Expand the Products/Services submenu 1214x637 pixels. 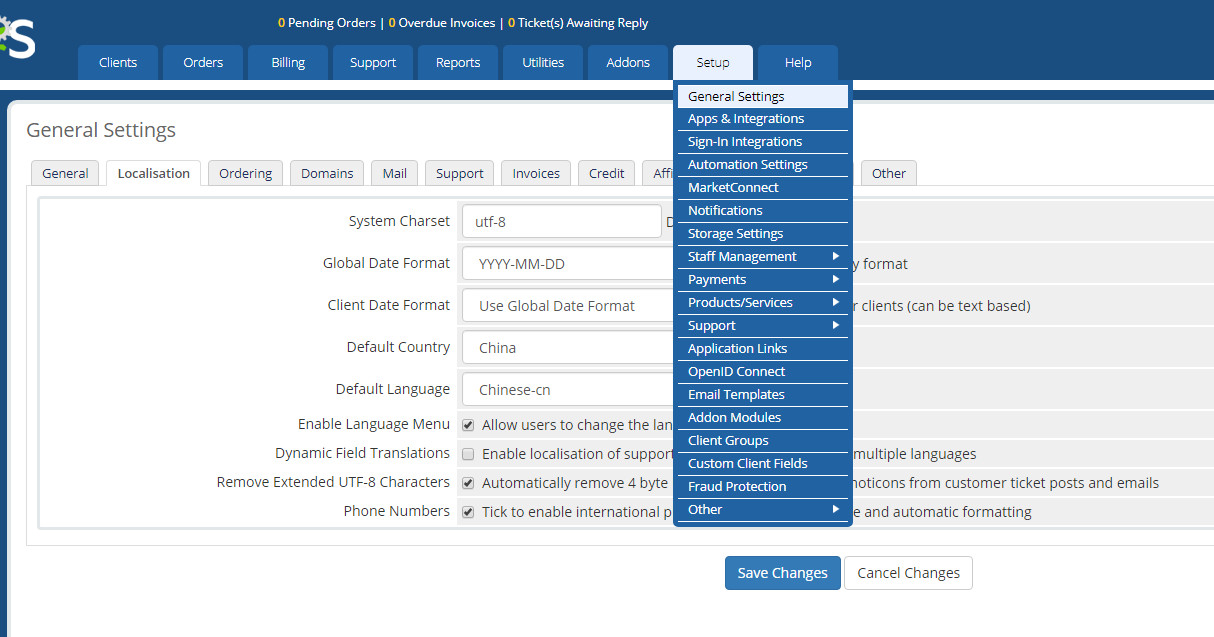click(762, 302)
